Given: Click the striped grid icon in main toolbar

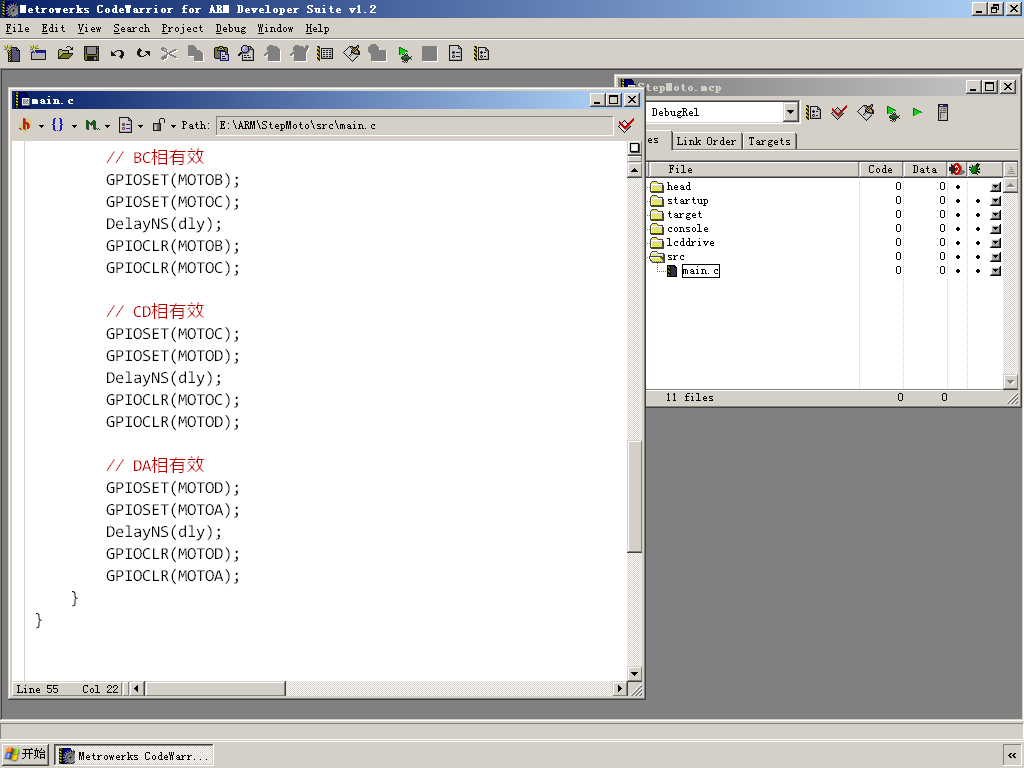Looking at the screenshot, I should pyautogui.click(x=325, y=54).
